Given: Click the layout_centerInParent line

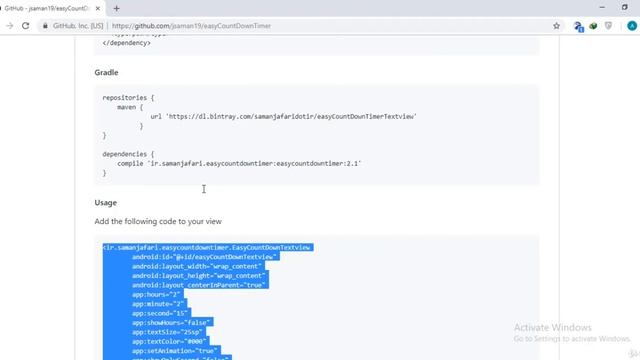Looking at the screenshot, I should 200,285.
